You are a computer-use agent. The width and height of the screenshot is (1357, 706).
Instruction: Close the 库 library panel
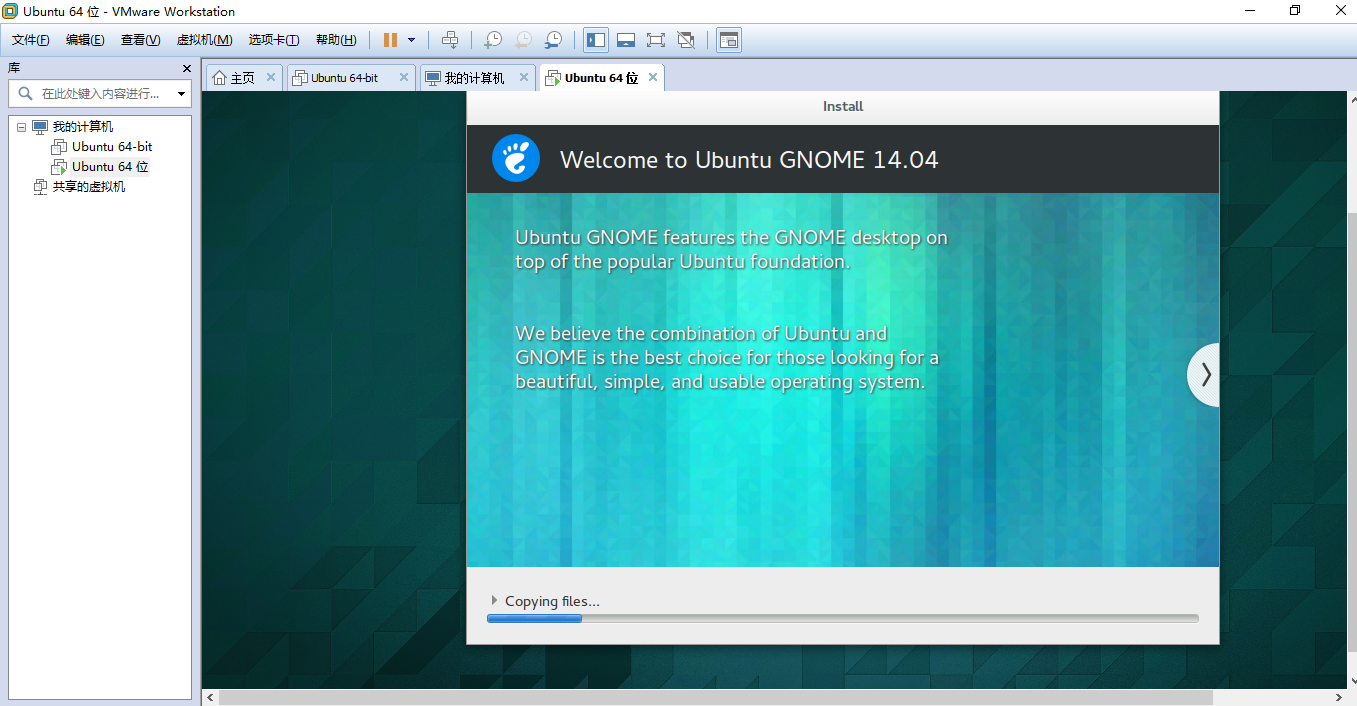(186, 68)
